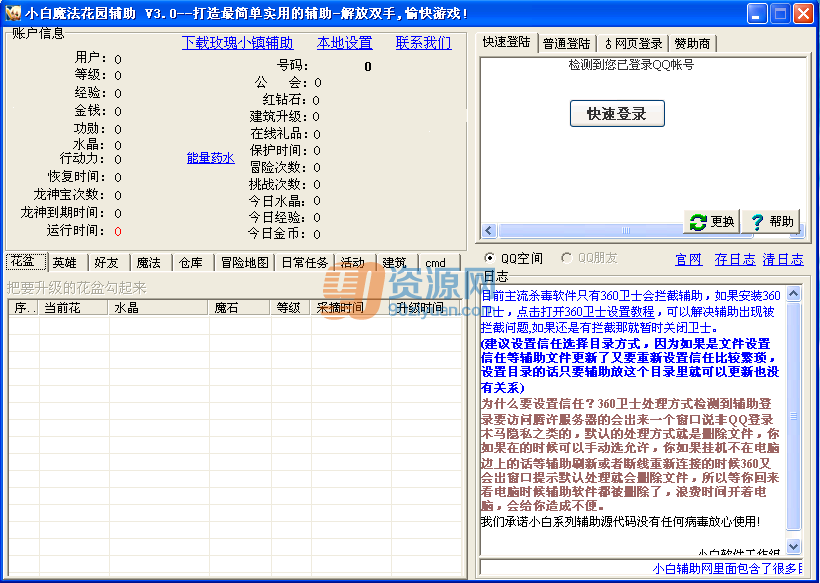Viewport: 820px width, 583px height.
Task: Open the 点击打开360卫士设置教程 link
Action: (x=585, y=312)
